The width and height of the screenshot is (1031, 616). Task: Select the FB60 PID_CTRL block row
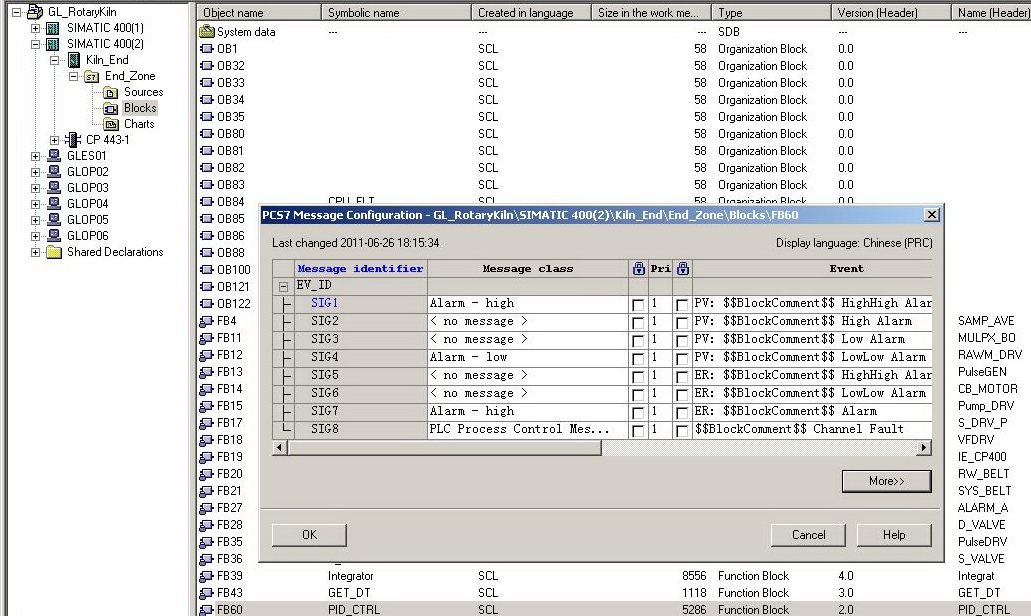614,609
